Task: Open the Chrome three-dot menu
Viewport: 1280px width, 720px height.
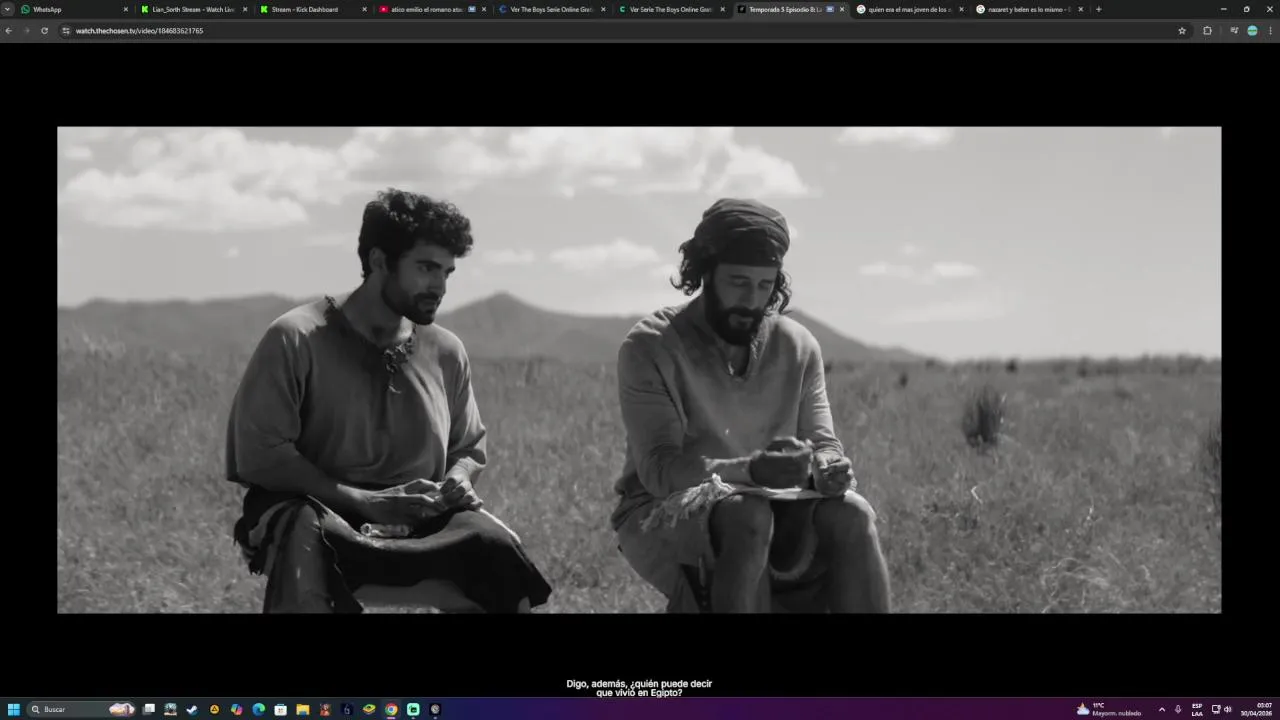Action: coord(1270,31)
